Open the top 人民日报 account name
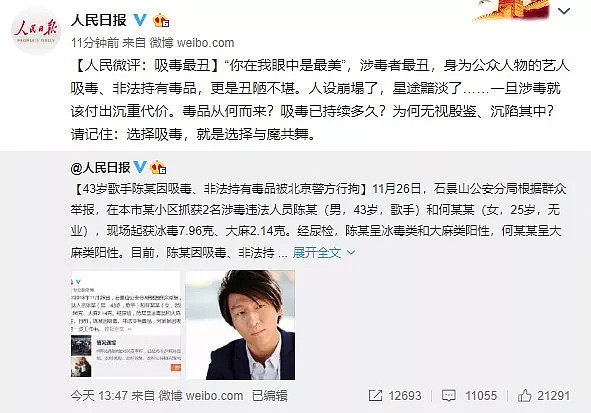 99,20
